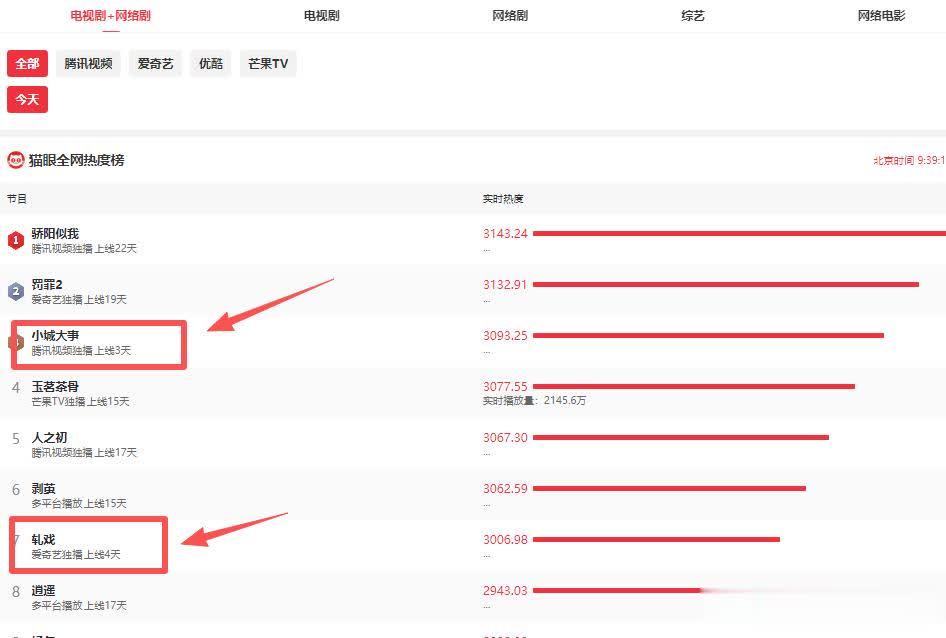Click the silver rank 2 badge
Image resolution: width=946 pixels, height=638 pixels.
[16, 291]
